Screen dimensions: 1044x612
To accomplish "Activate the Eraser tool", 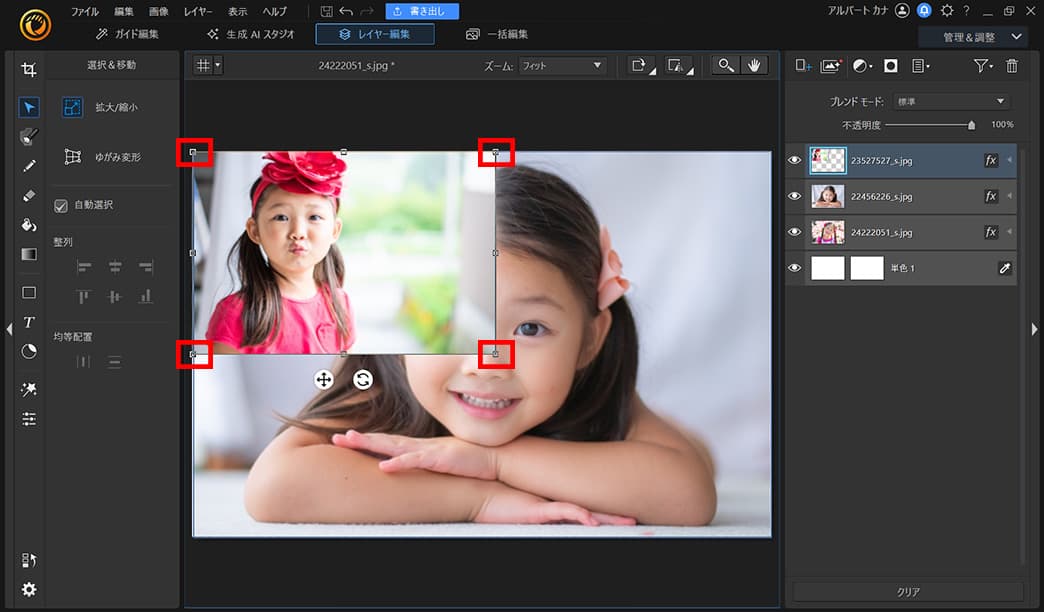I will [x=29, y=196].
